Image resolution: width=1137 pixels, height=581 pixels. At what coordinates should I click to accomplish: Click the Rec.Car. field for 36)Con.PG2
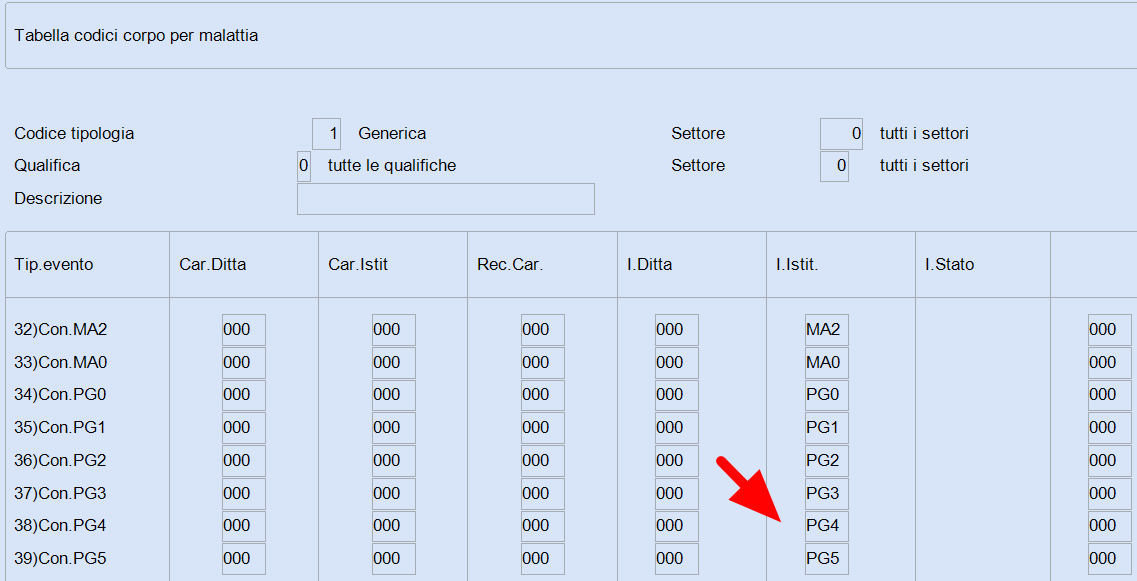click(542, 461)
